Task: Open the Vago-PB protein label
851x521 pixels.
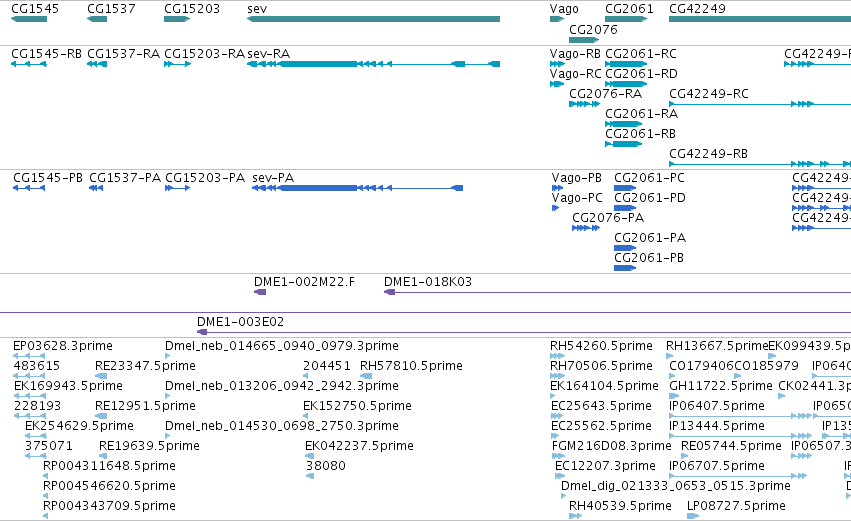Action: 576,178
